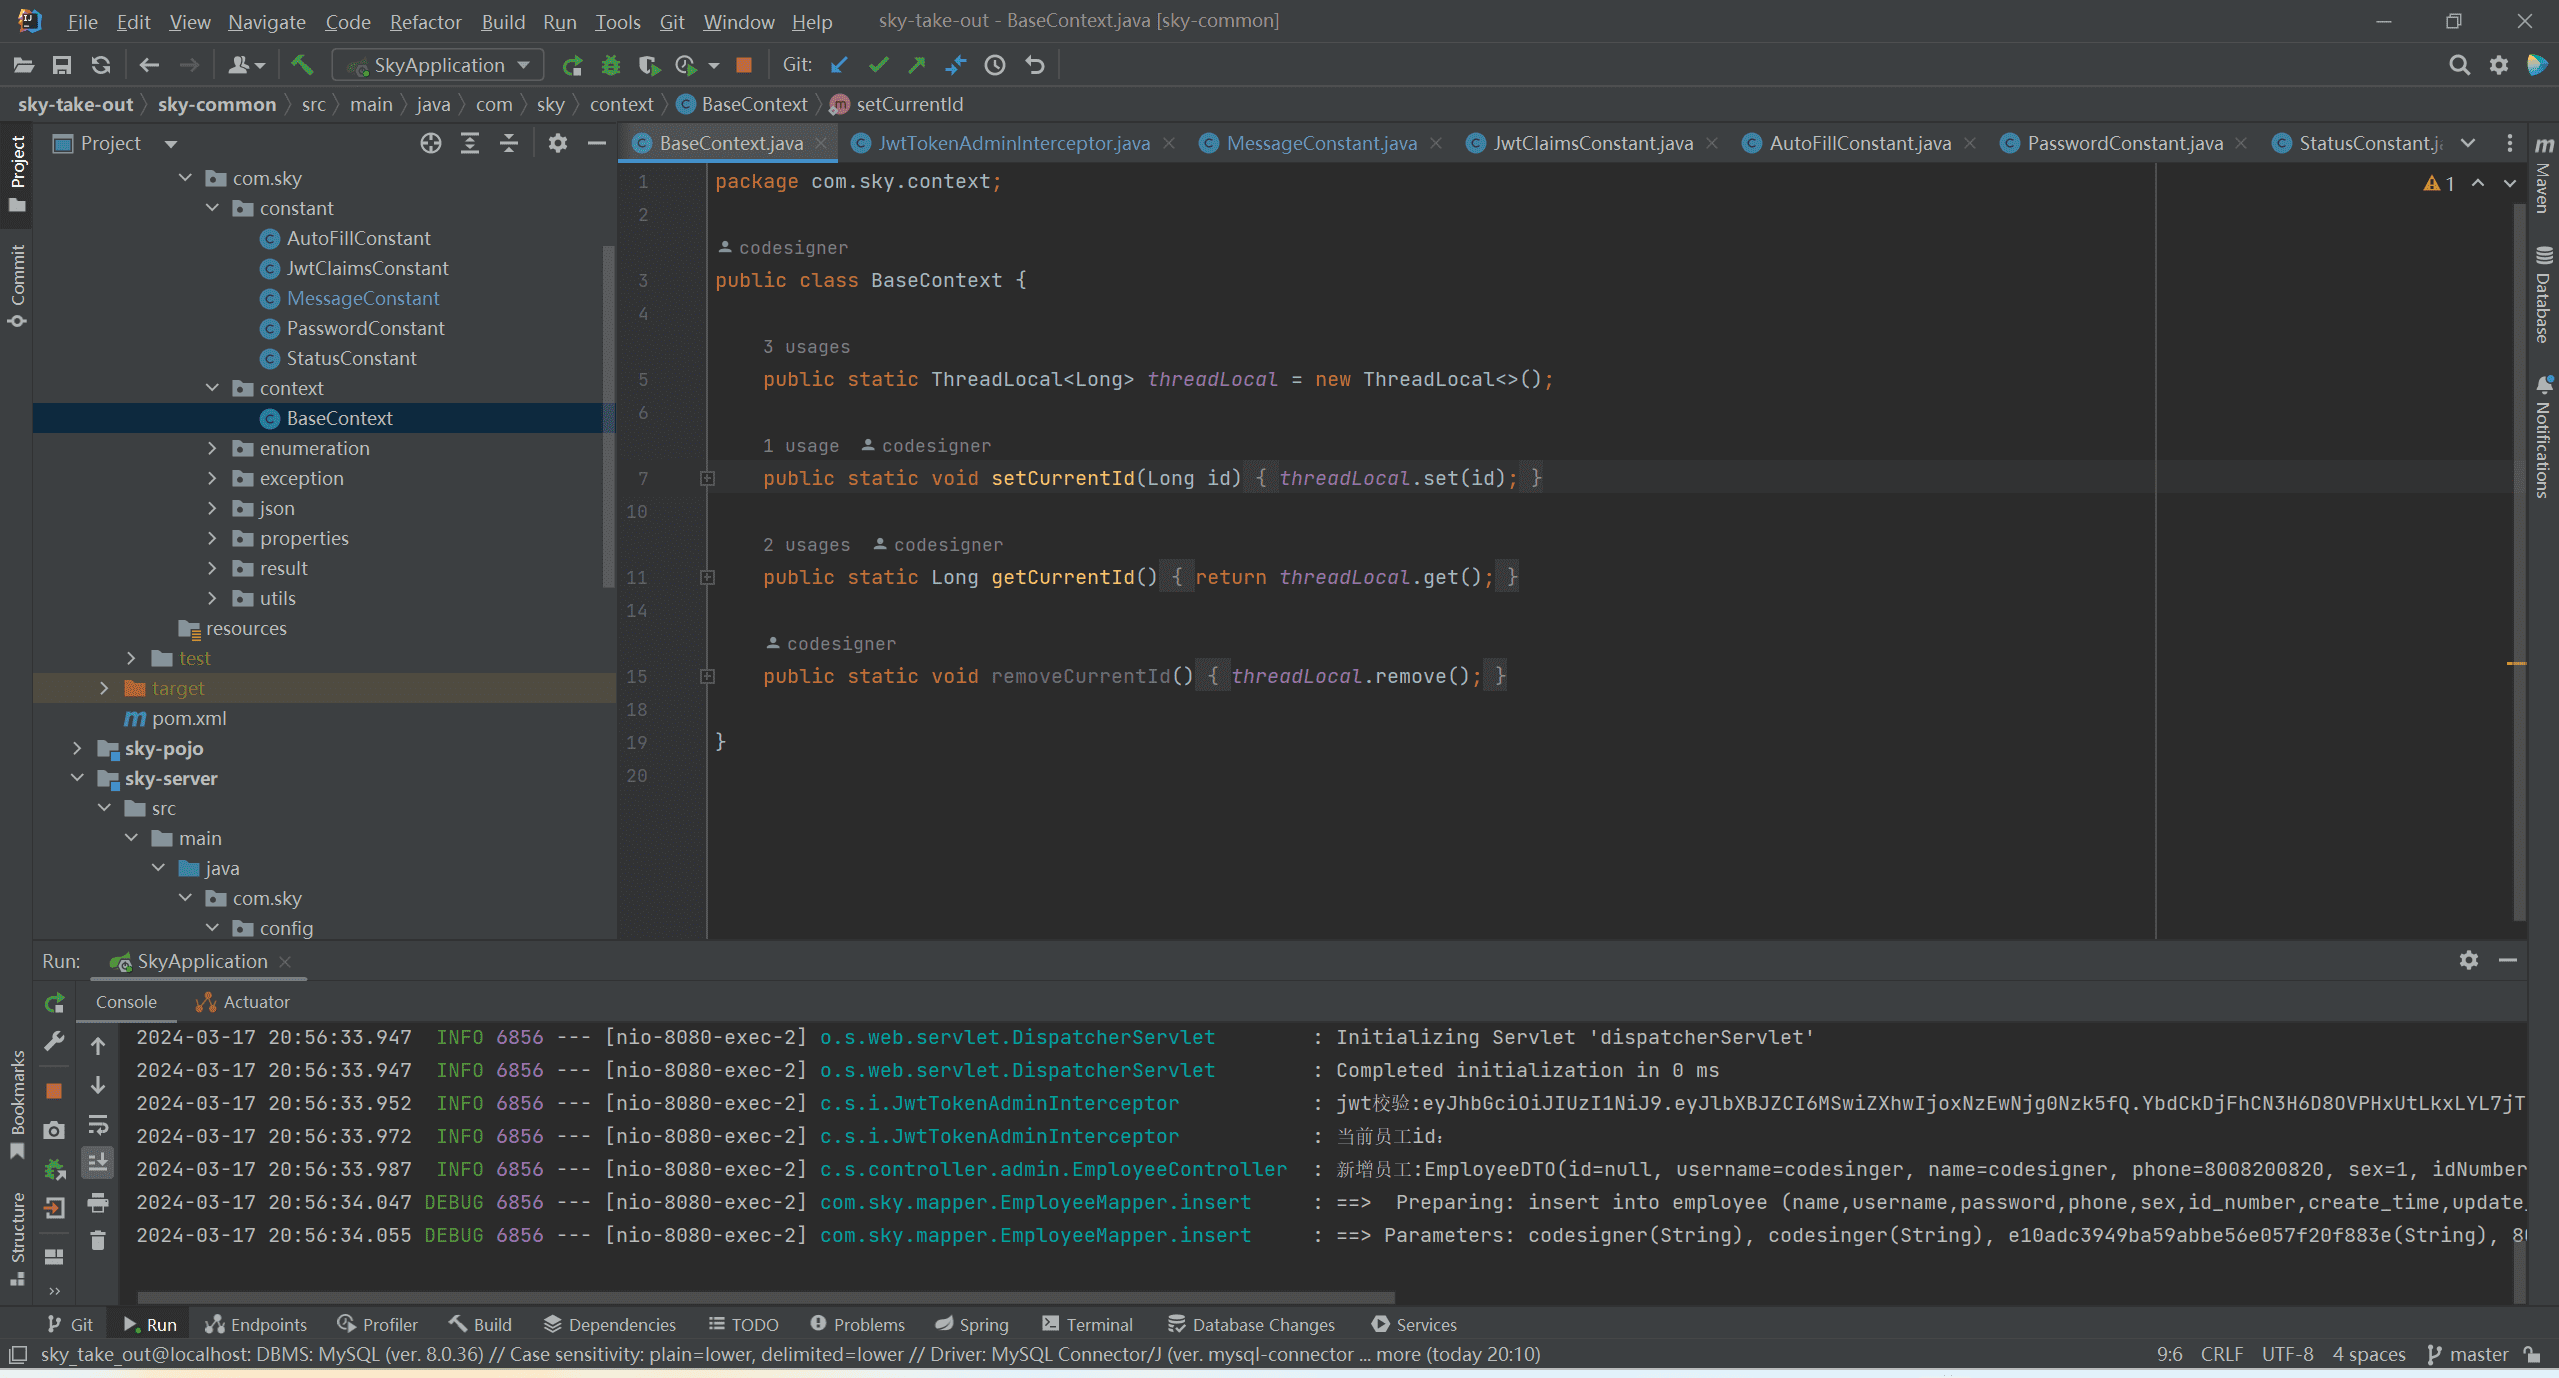This screenshot has height=1378, width=2559.
Task: Click warning stripe mark in editor gutter
Action: click(2517, 663)
